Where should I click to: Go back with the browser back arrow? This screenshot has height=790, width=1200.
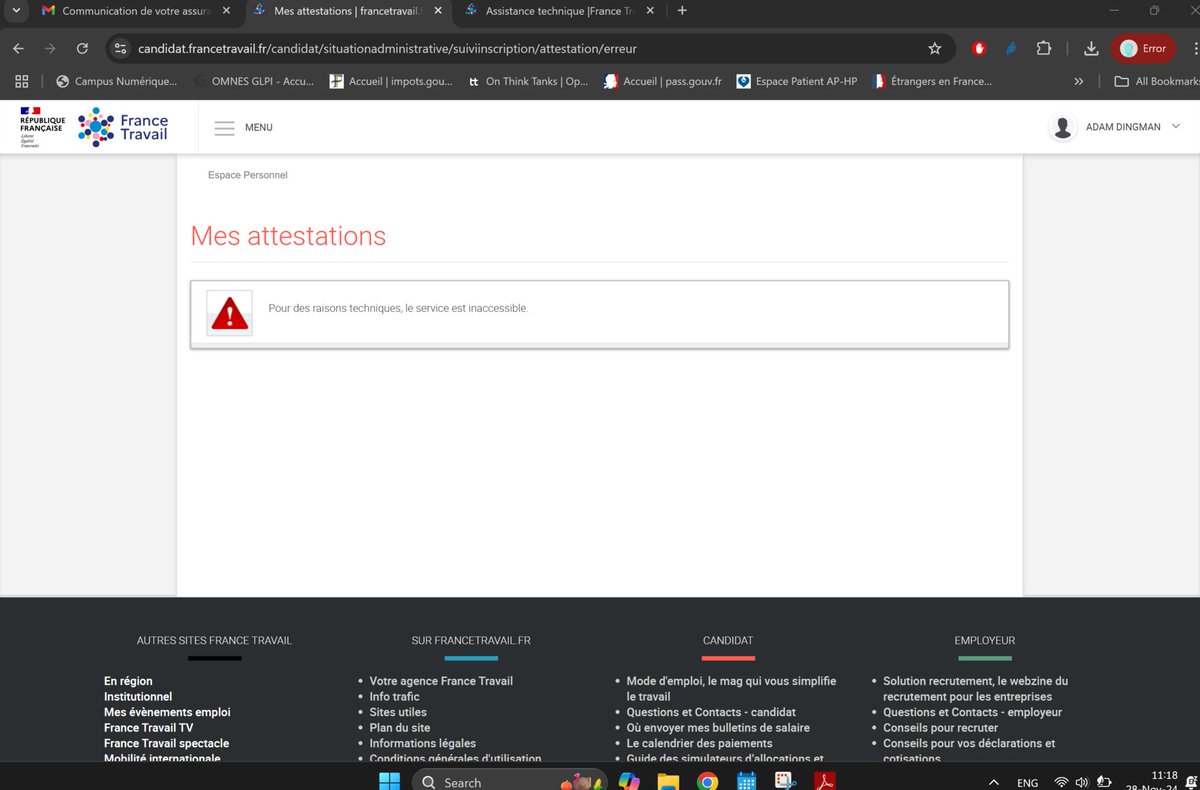click(18, 48)
